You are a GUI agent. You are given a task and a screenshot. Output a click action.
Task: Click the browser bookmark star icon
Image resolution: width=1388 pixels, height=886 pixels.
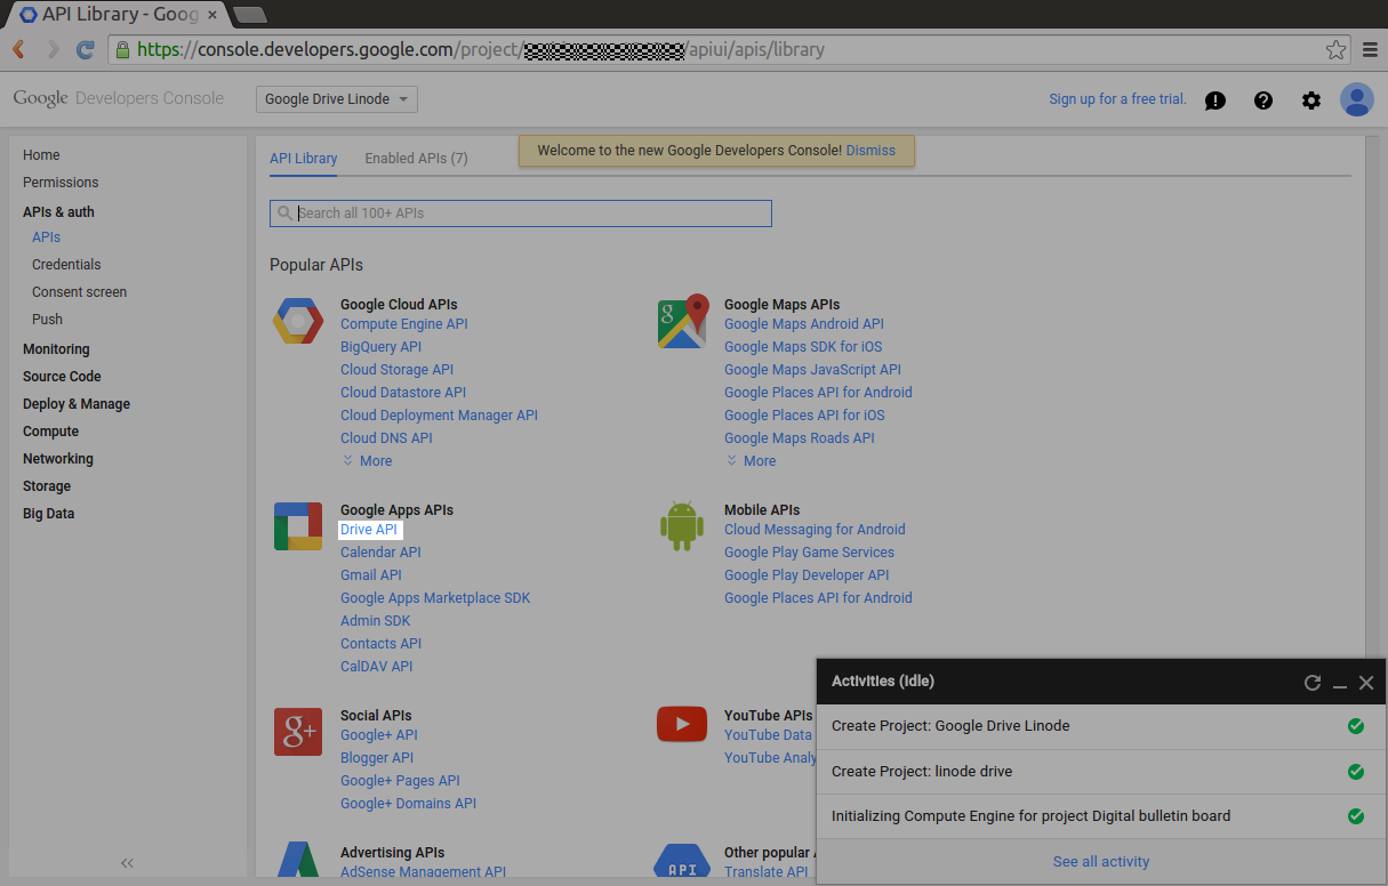pyautogui.click(x=1337, y=48)
